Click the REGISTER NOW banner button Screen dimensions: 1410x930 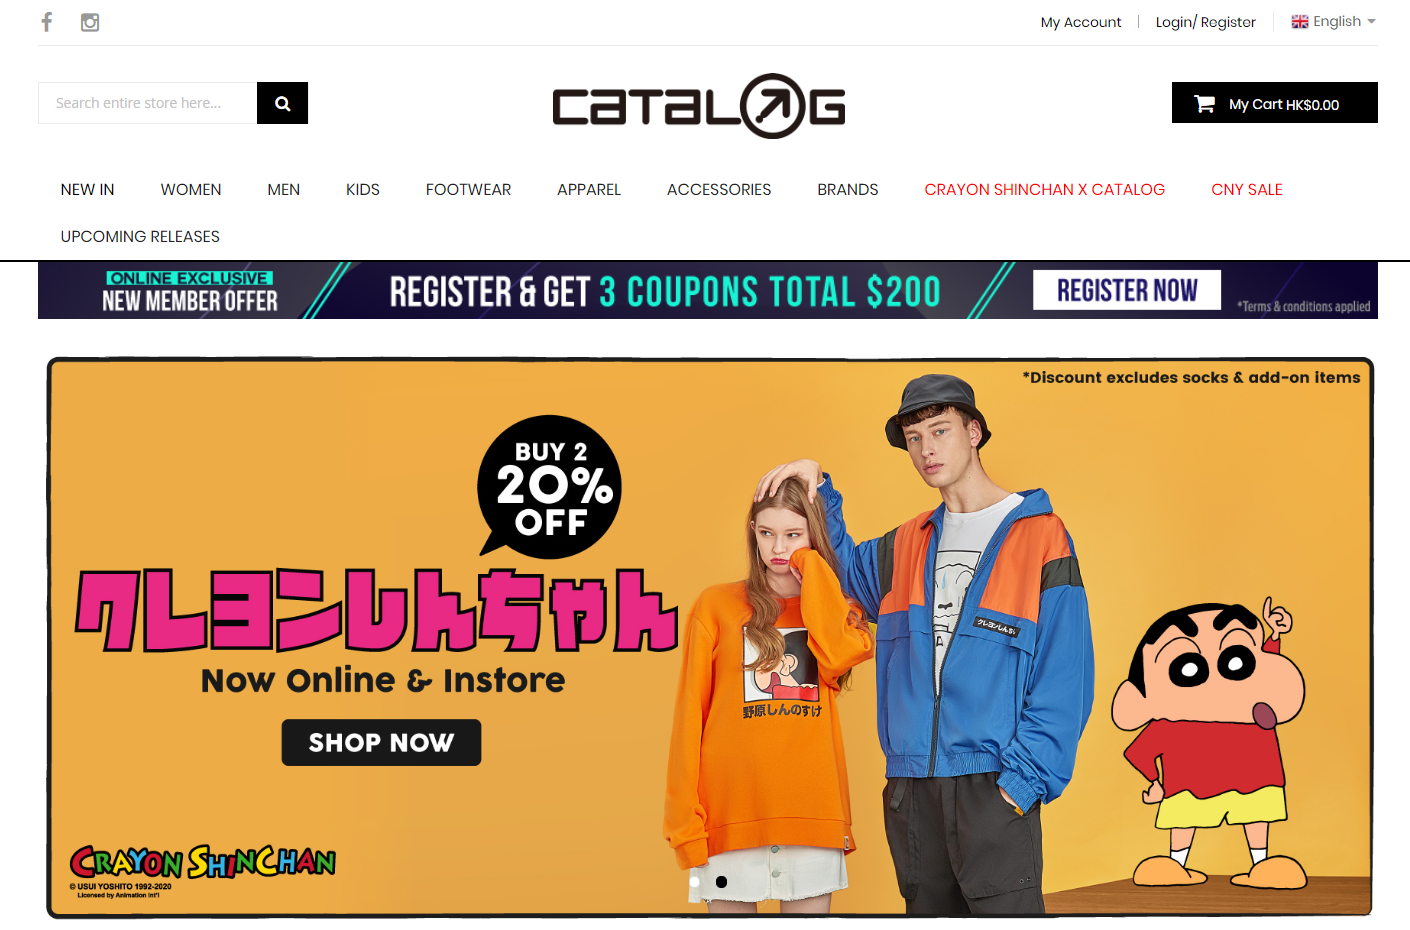click(x=1127, y=290)
